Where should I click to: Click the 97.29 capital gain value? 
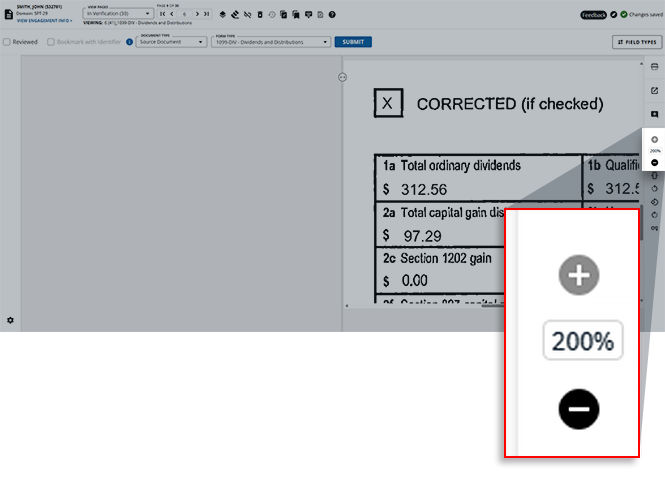click(422, 236)
